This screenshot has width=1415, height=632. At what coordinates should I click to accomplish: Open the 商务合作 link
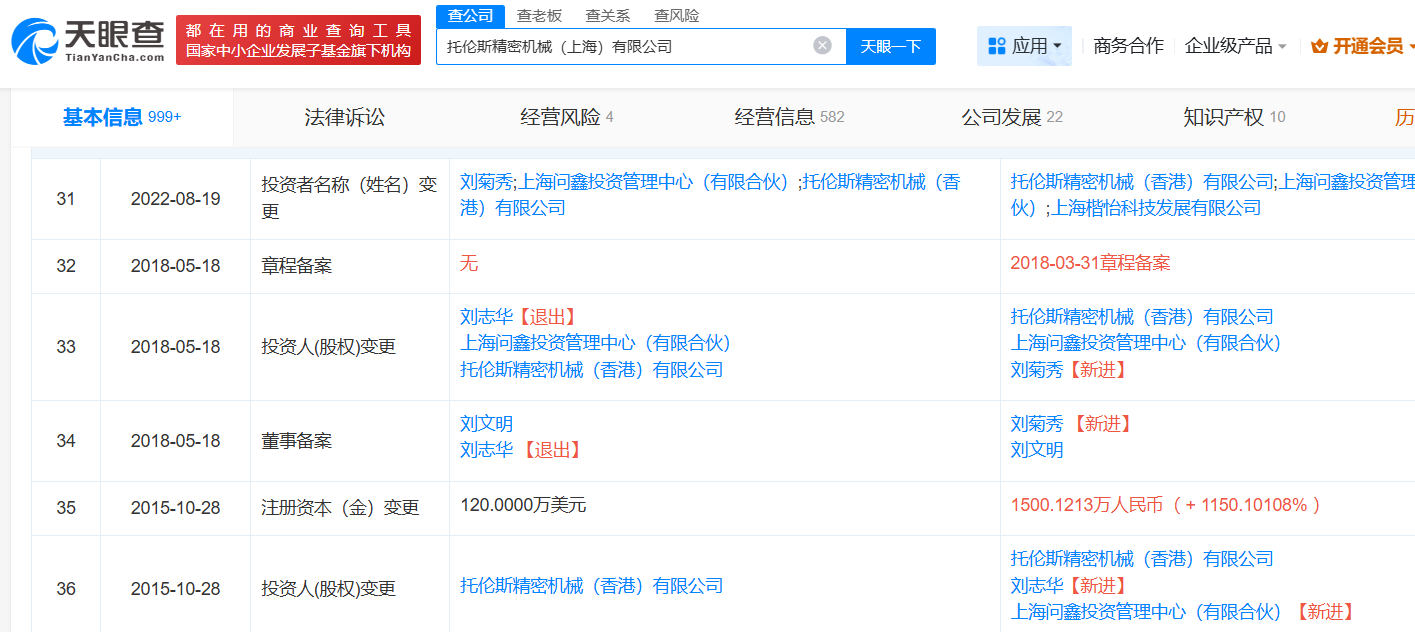(x=1128, y=46)
